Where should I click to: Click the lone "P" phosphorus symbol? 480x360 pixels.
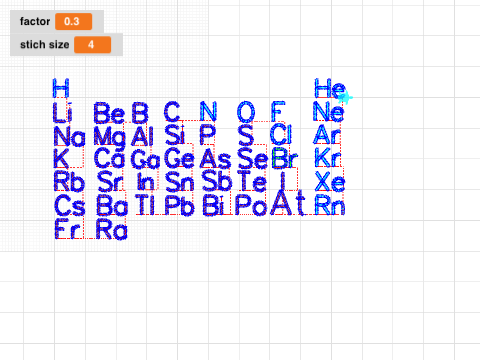coord(207,135)
